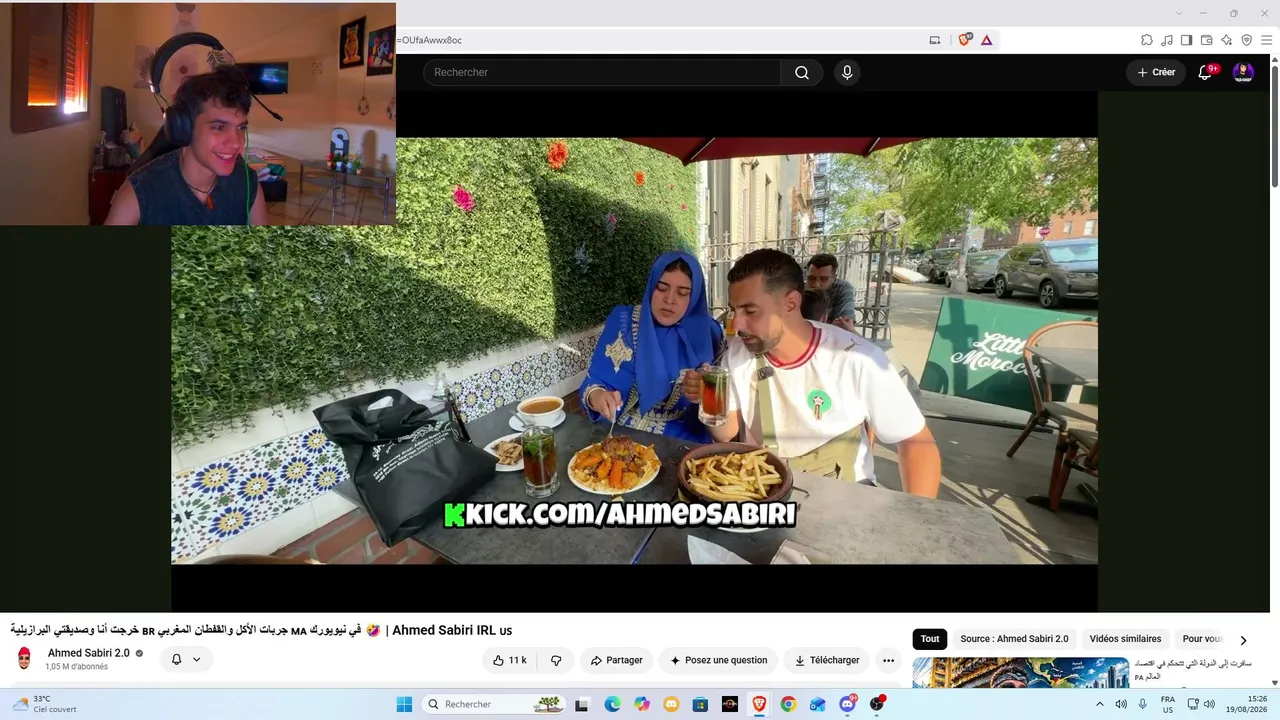
Task: Switch to Brave browser in the taskbar
Action: [x=759, y=704]
